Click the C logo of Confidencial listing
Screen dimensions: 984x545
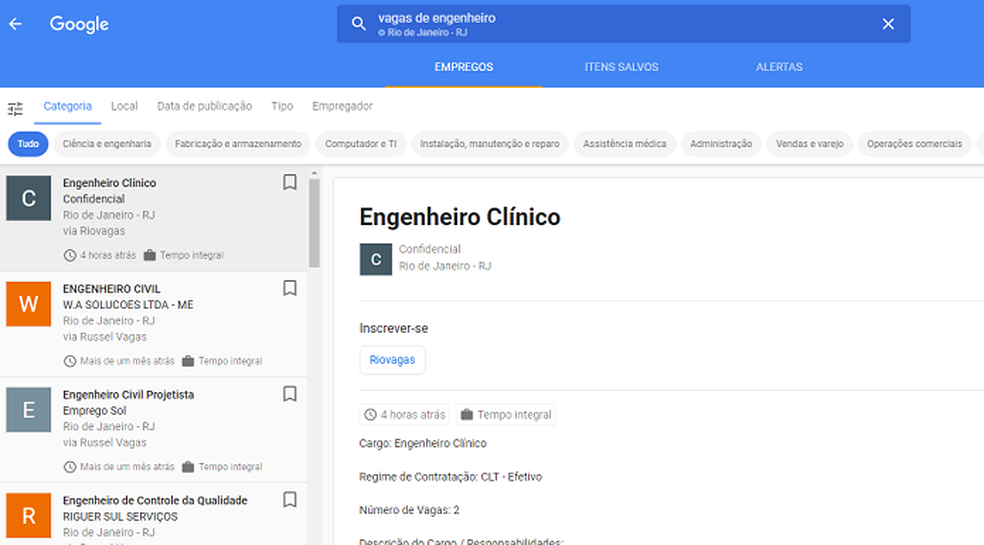tap(28, 198)
